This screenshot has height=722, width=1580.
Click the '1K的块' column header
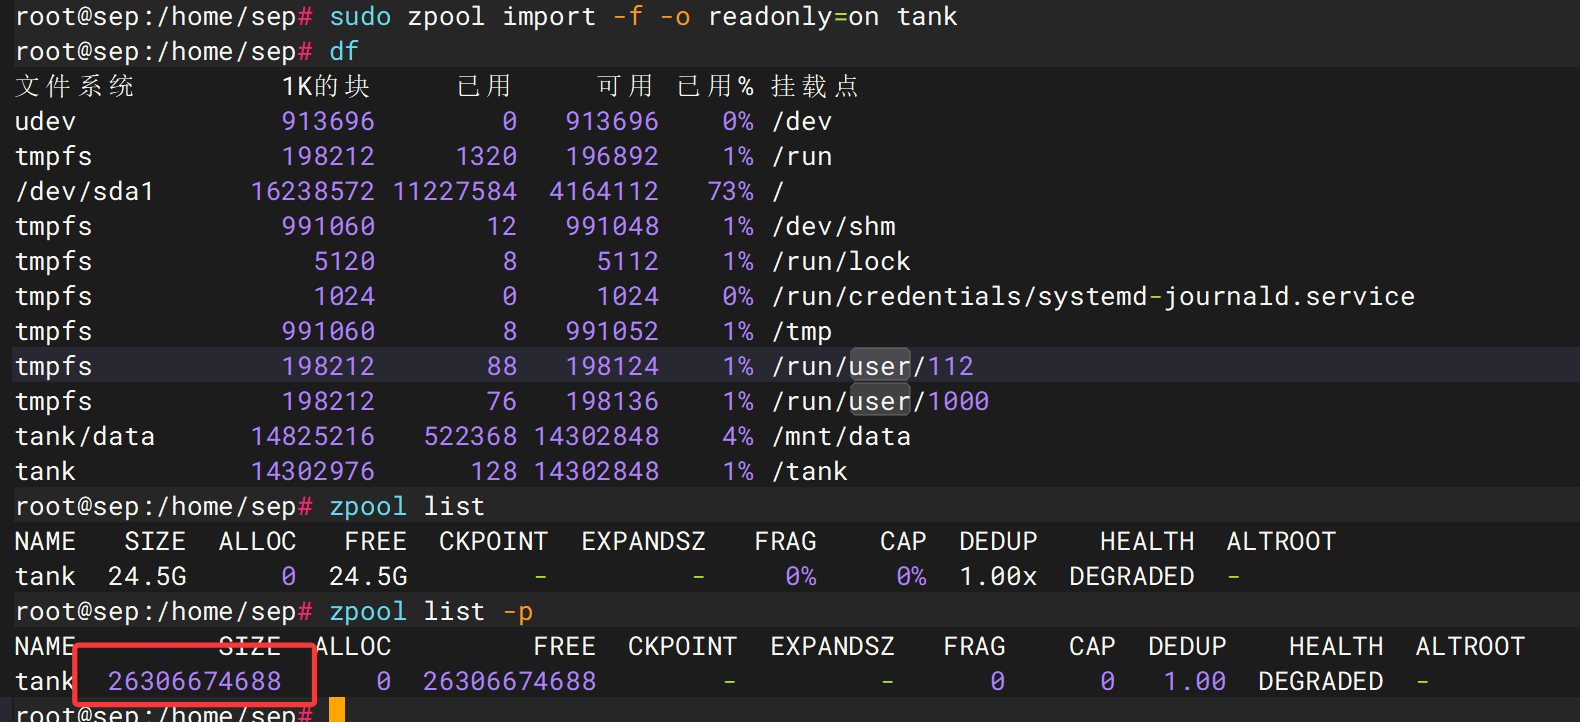click(326, 87)
